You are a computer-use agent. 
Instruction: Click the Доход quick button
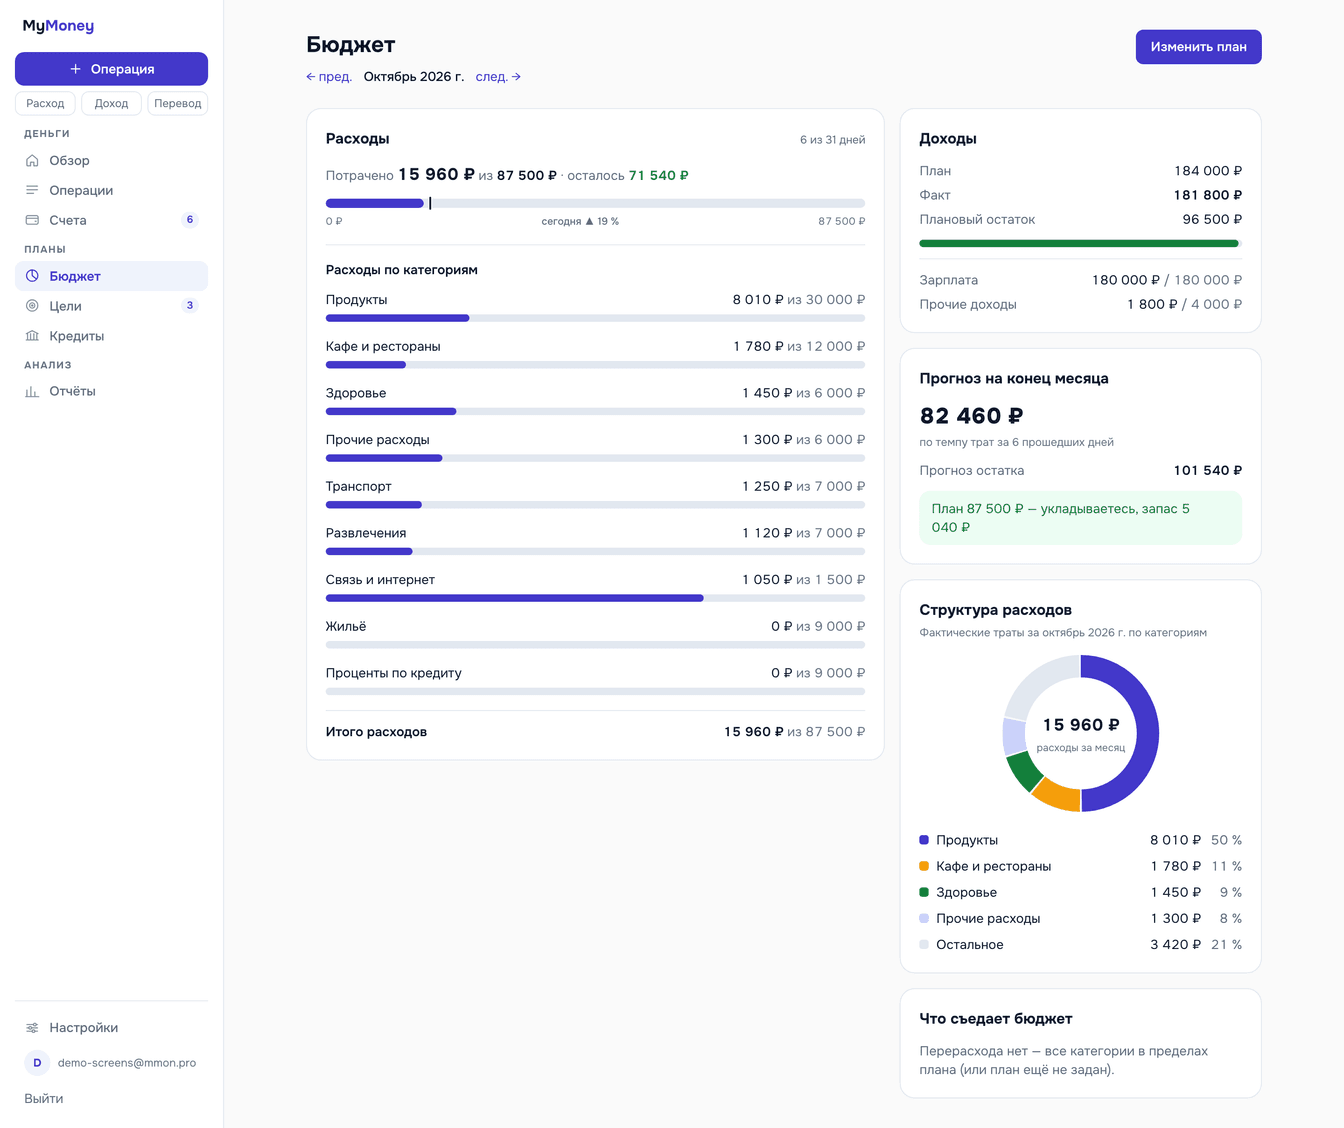[x=111, y=103]
